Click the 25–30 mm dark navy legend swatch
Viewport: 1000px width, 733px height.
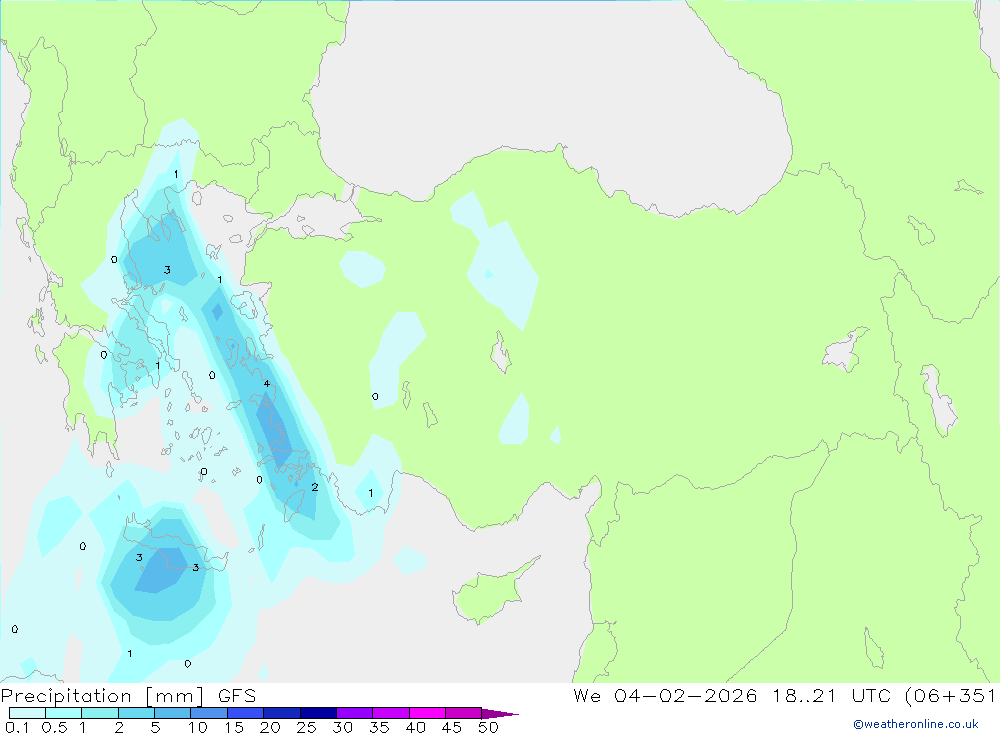(318, 713)
